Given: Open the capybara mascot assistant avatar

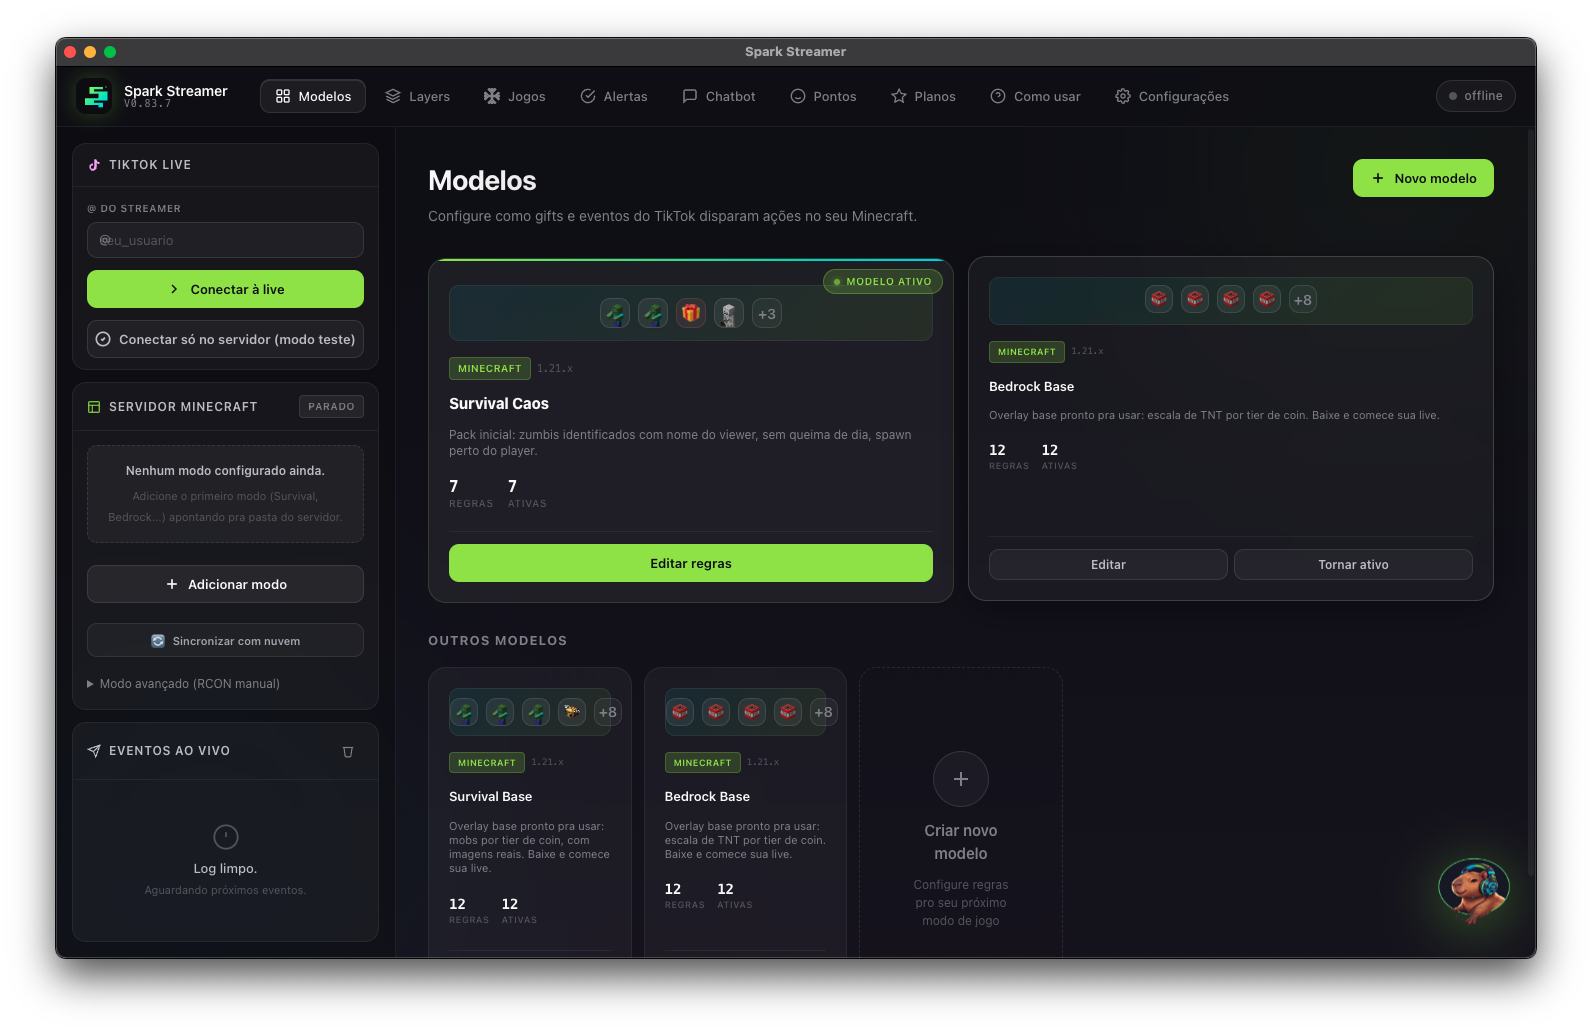Looking at the screenshot, I should click(x=1473, y=889).
